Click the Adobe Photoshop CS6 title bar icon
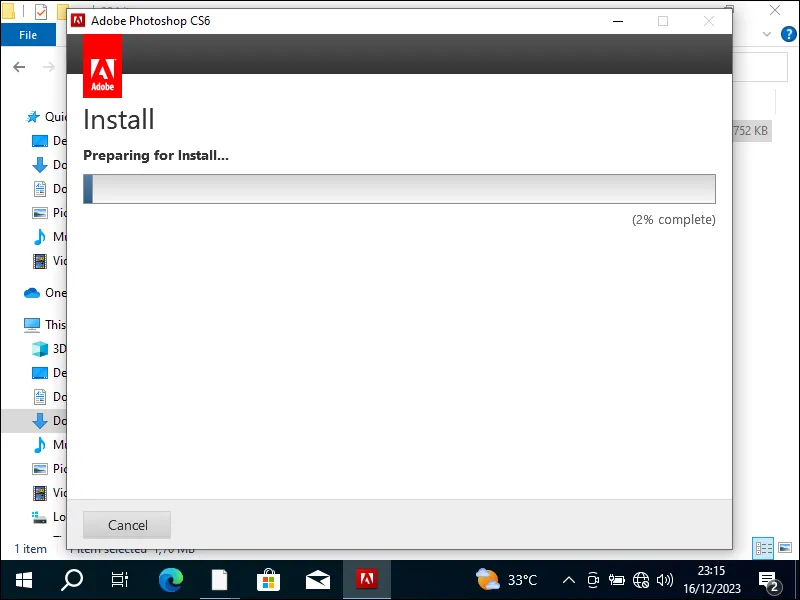This screenshot has height=600, width=800. click(x=79, y=19)
